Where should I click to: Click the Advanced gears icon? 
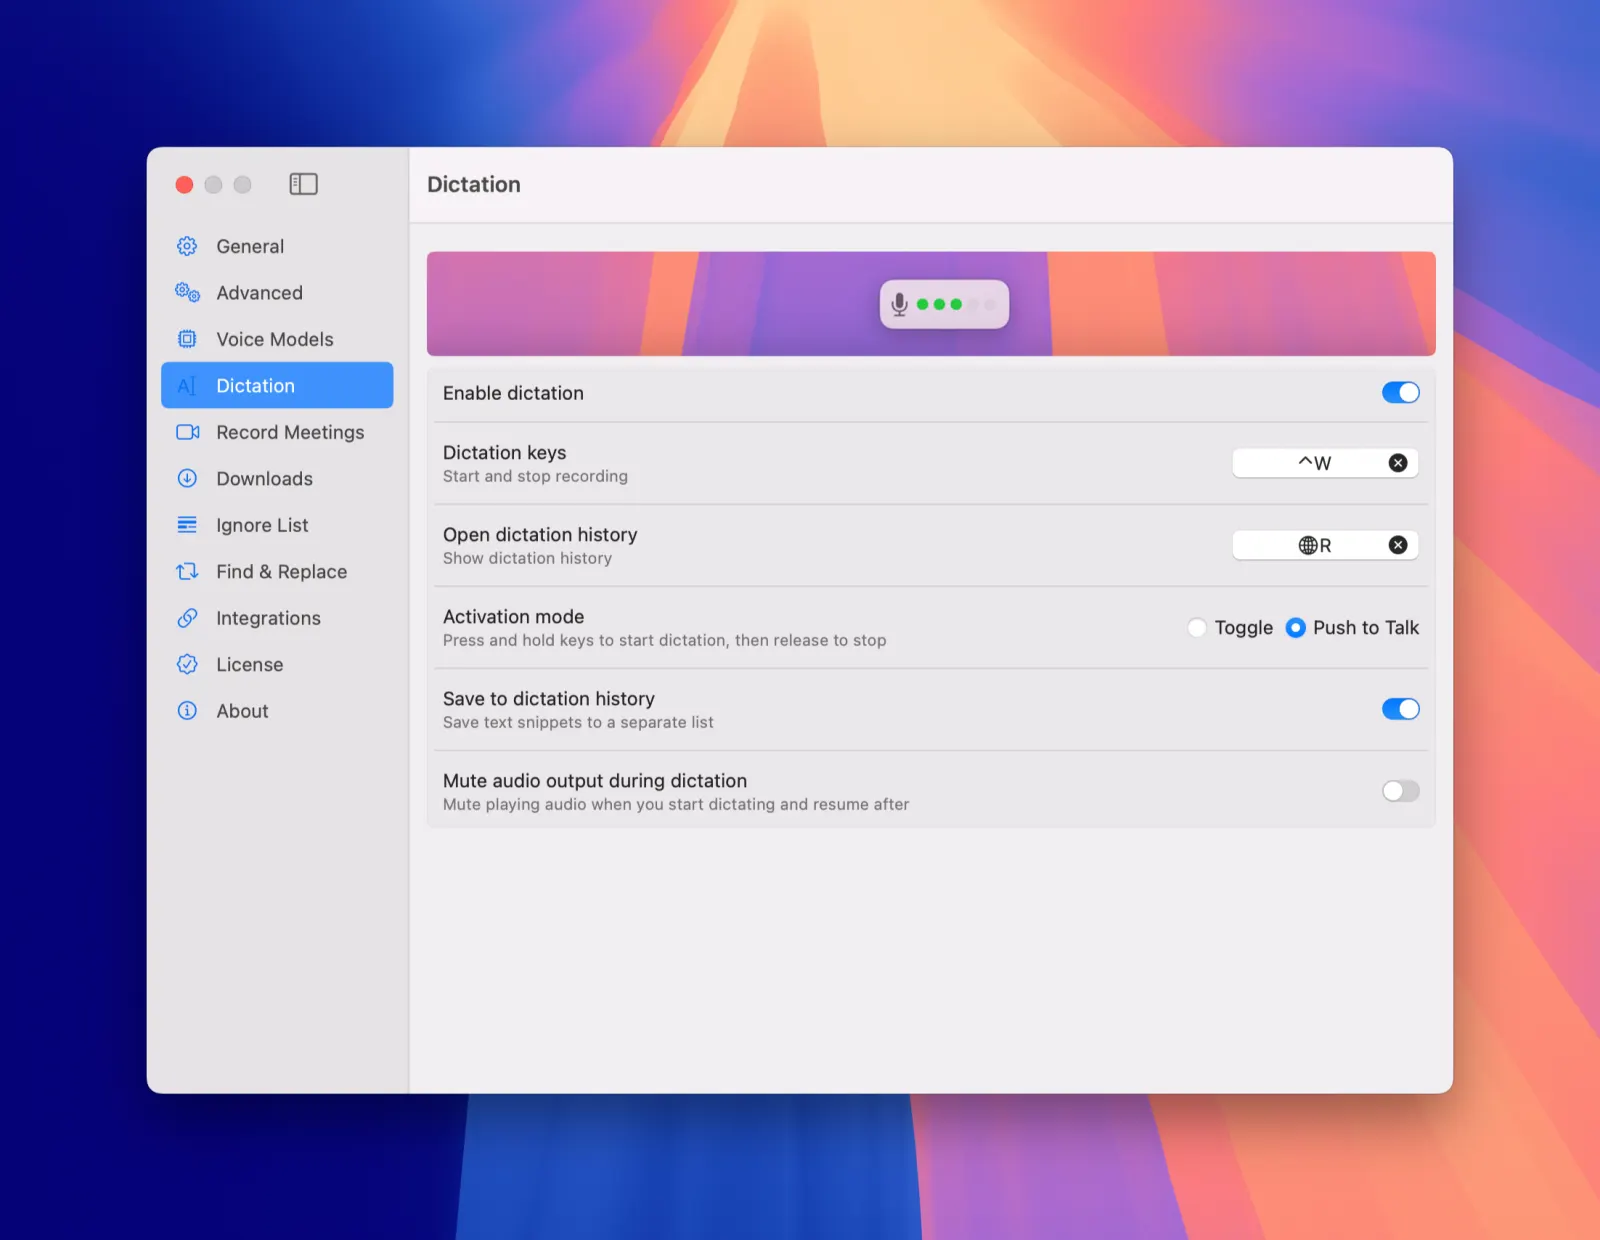pos(187,292)
